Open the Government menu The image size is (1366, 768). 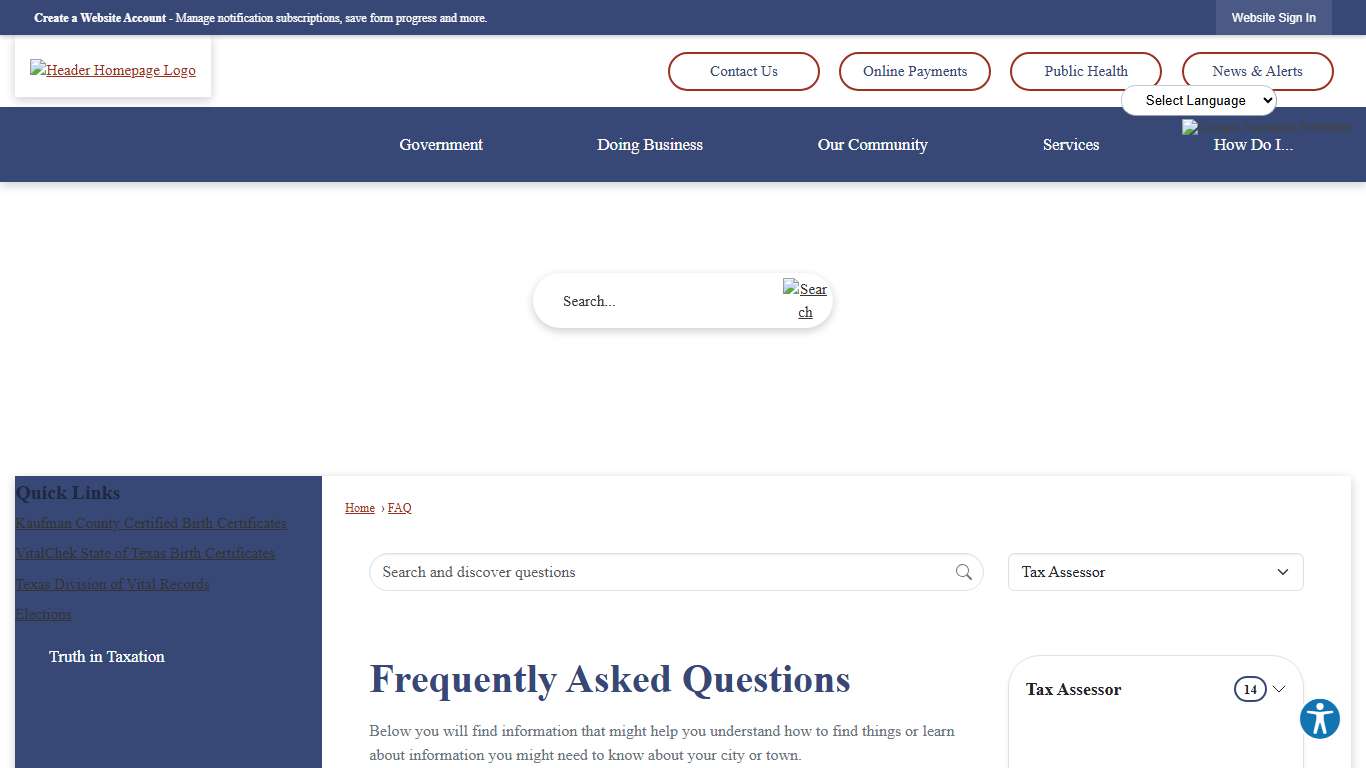[x=440, y=144]
